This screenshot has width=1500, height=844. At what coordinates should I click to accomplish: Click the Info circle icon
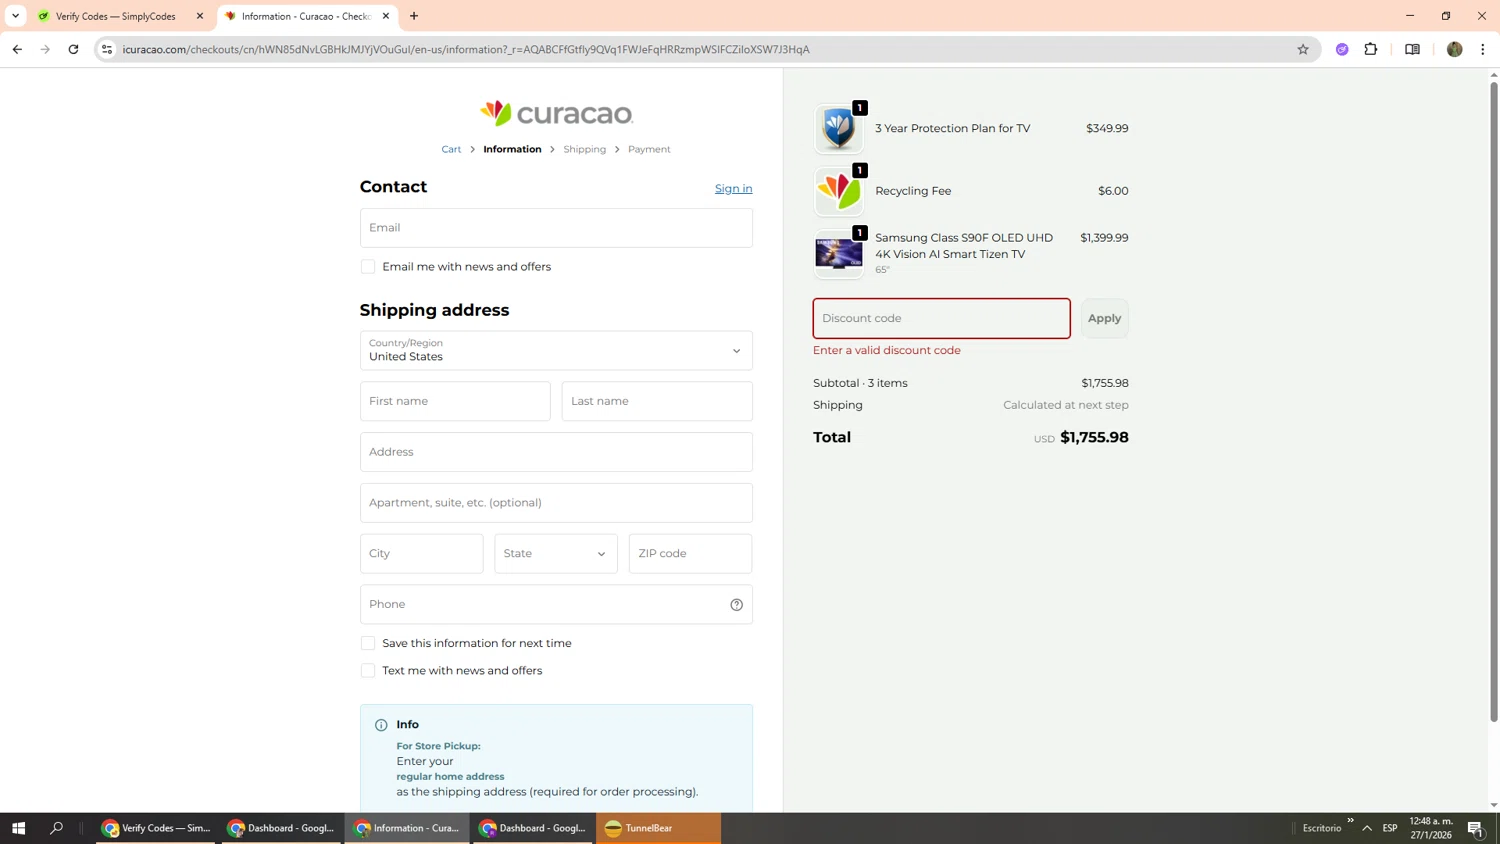coord(381,725)
